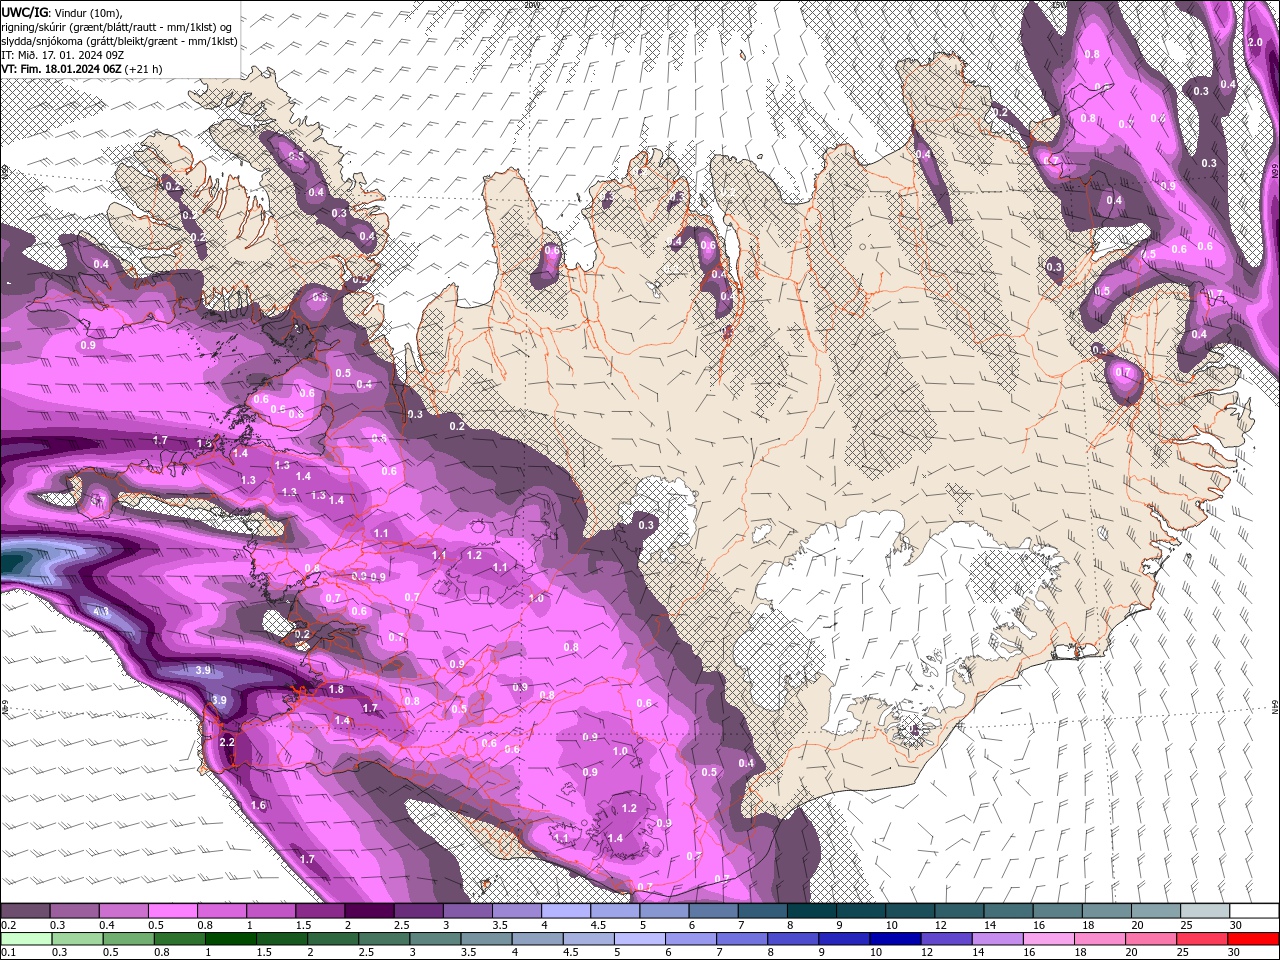Select the pink snow swatch for 0.5–0.8 mm

[172, 911]
